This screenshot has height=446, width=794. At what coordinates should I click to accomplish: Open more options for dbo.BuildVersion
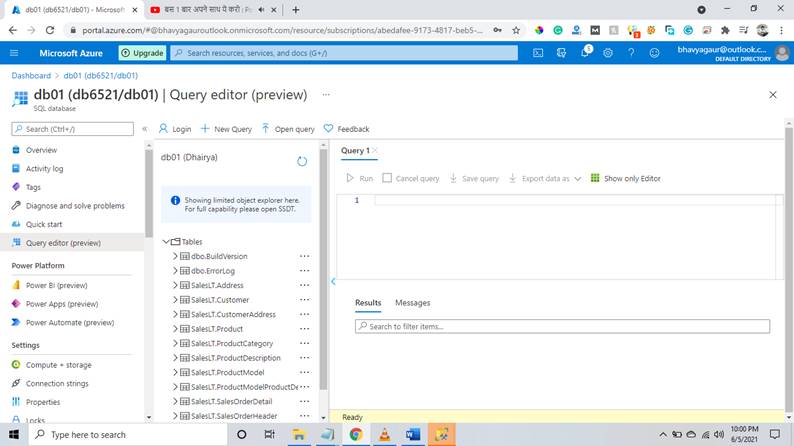pyautogui.click(x=304, y=256)
